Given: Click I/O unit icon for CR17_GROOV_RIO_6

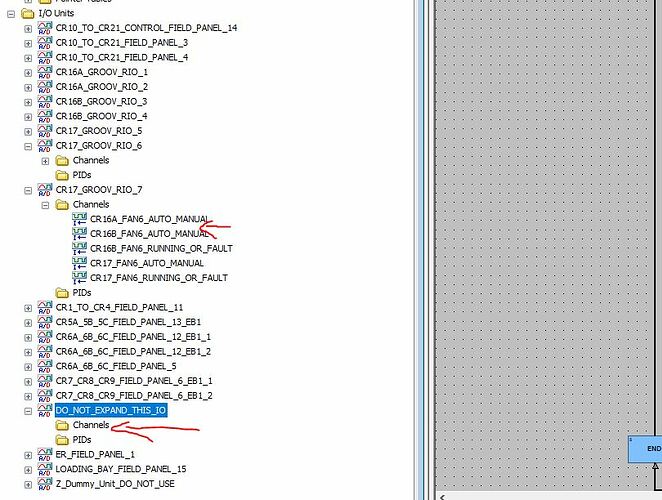Looking at the screenshot, I should pos(45,145).
